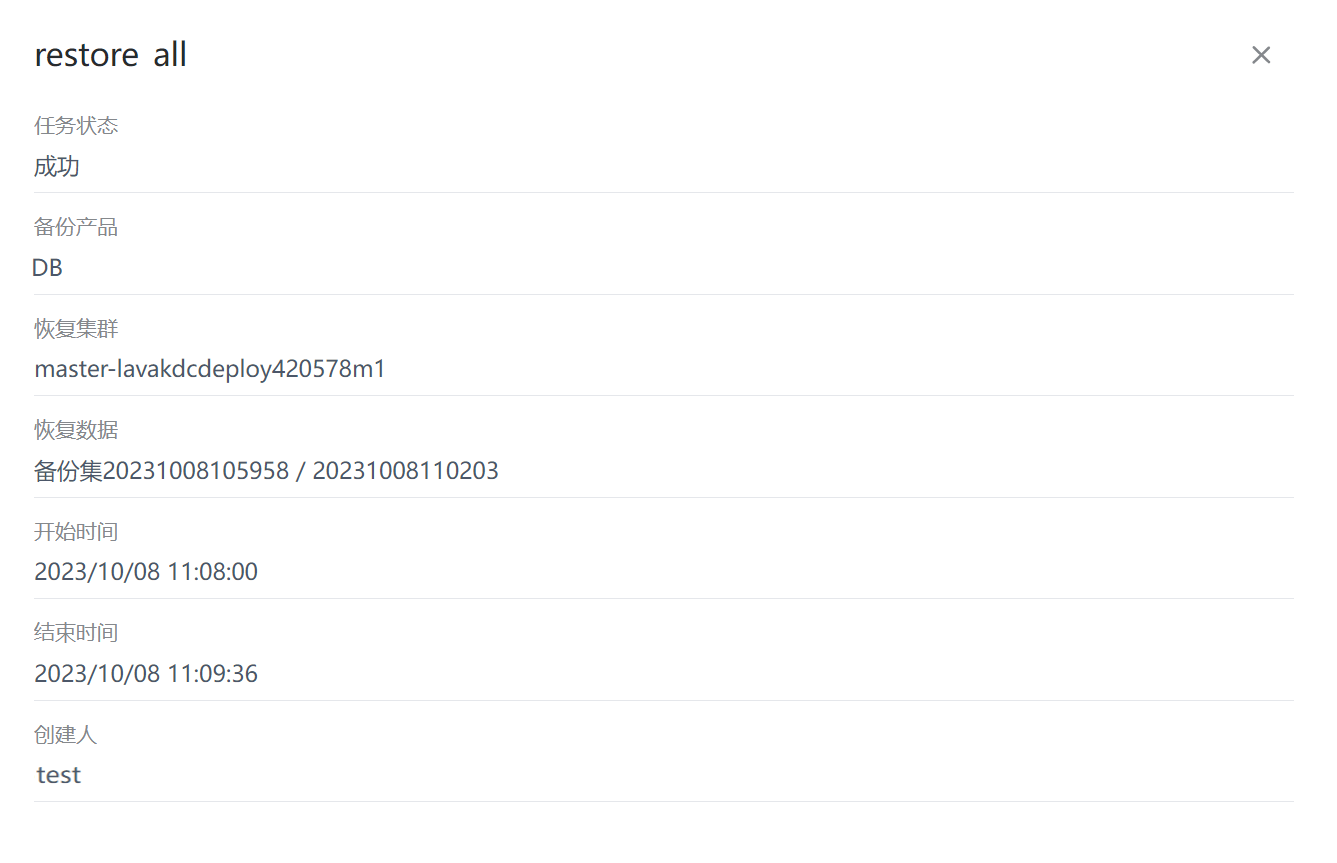Select the 恢复数据 field label
Viewport: 1337px width, 863px height.
76,430
